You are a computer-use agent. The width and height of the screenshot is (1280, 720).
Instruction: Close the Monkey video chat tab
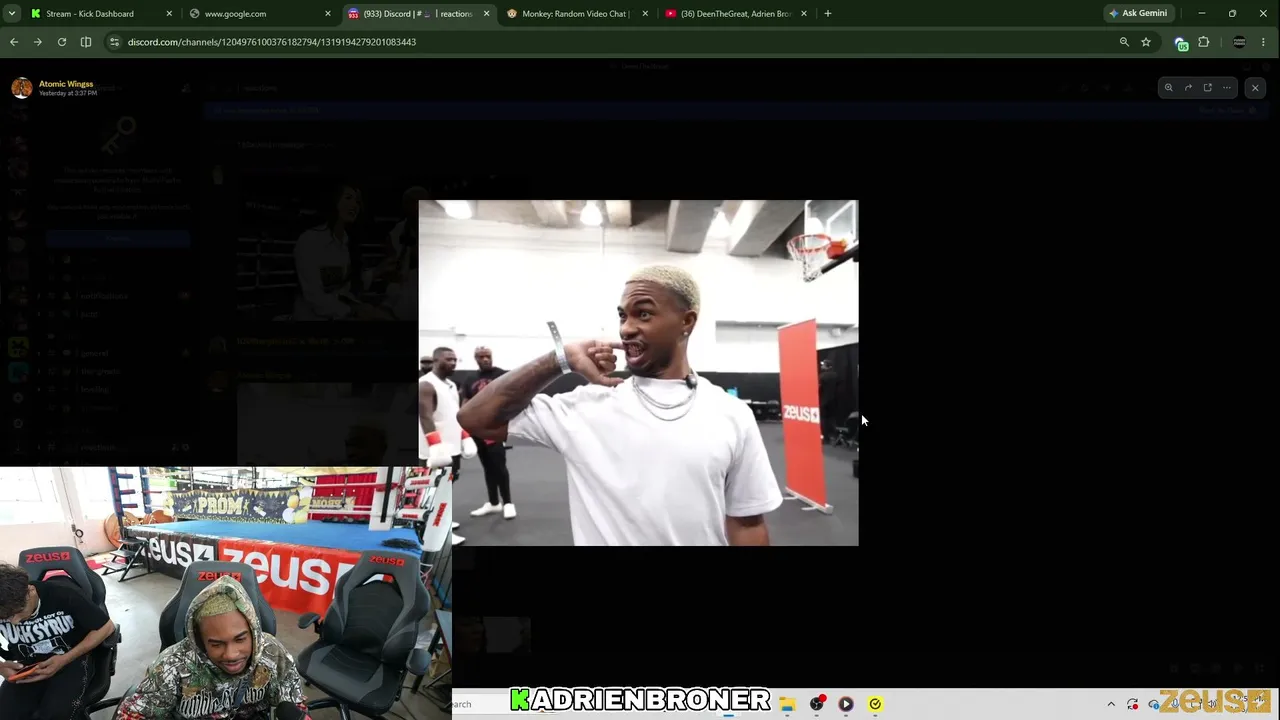click(645, 14)
